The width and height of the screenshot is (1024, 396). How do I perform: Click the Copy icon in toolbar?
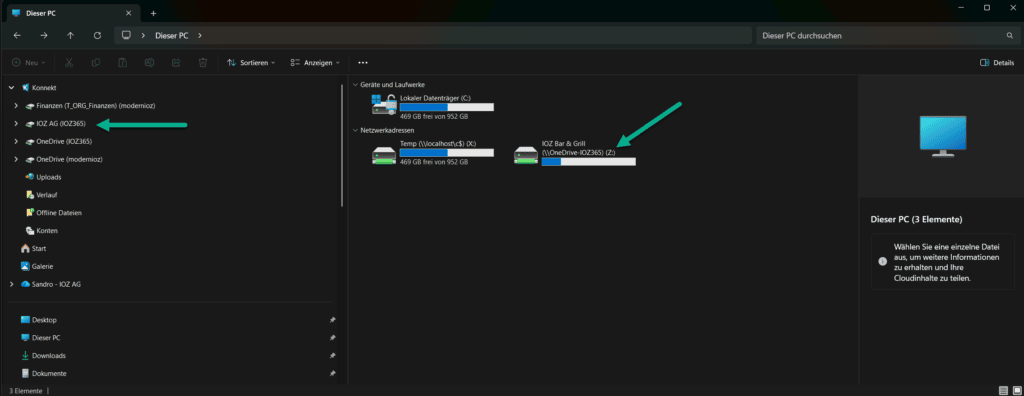pos(96,63)
